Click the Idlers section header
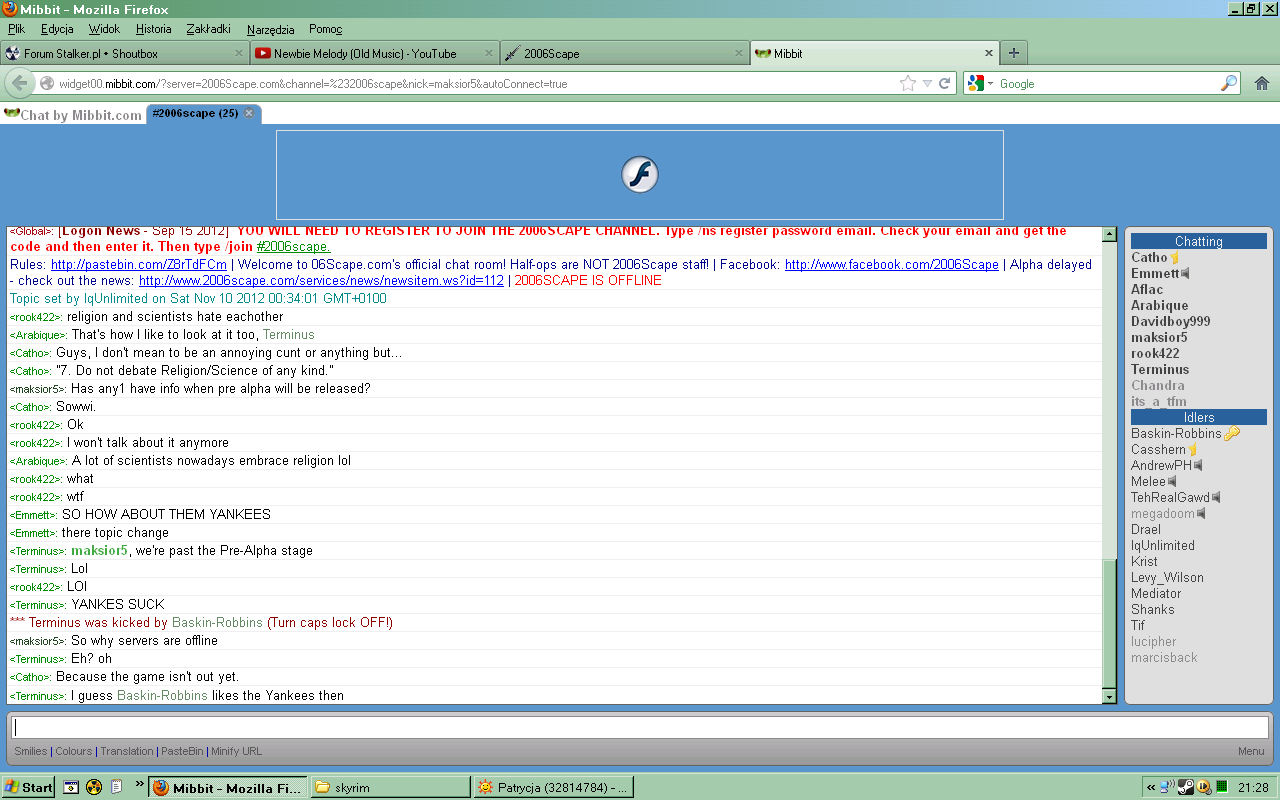The height and width of the screenshot is (800, 1280). point(1199,417)
